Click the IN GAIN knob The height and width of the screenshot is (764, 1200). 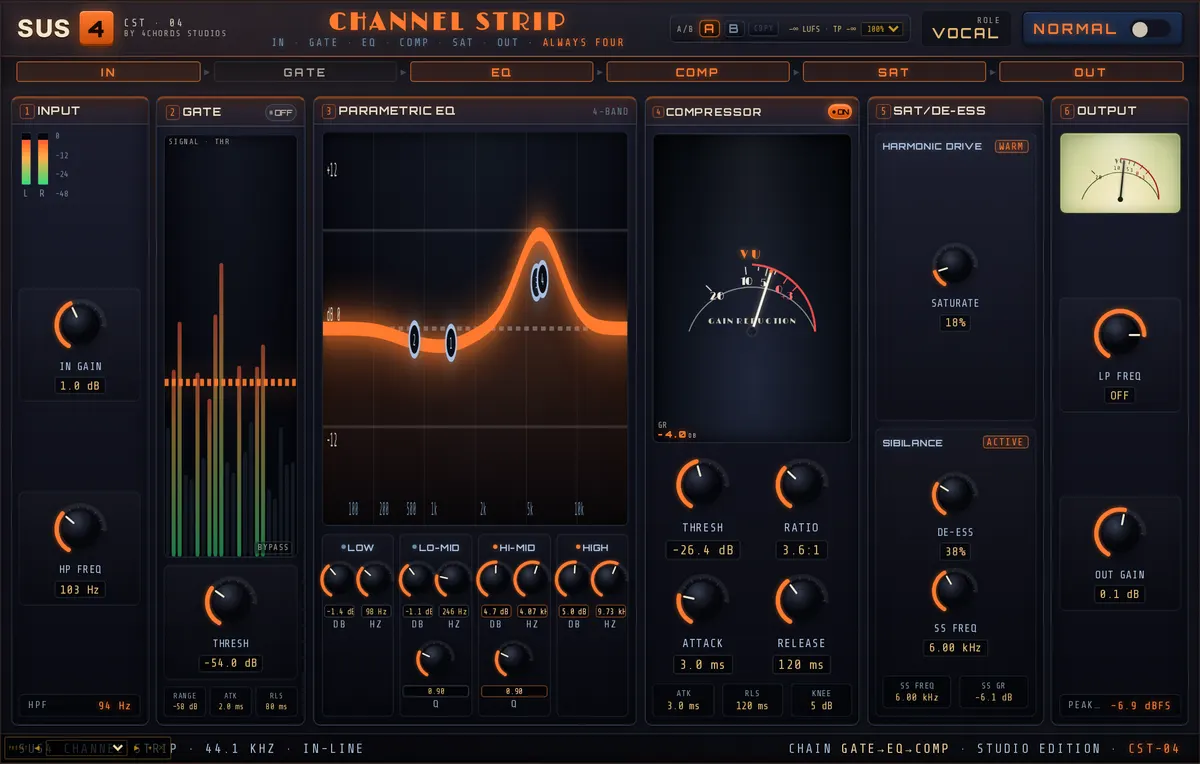pyautogui.click(x=80, y=324)
